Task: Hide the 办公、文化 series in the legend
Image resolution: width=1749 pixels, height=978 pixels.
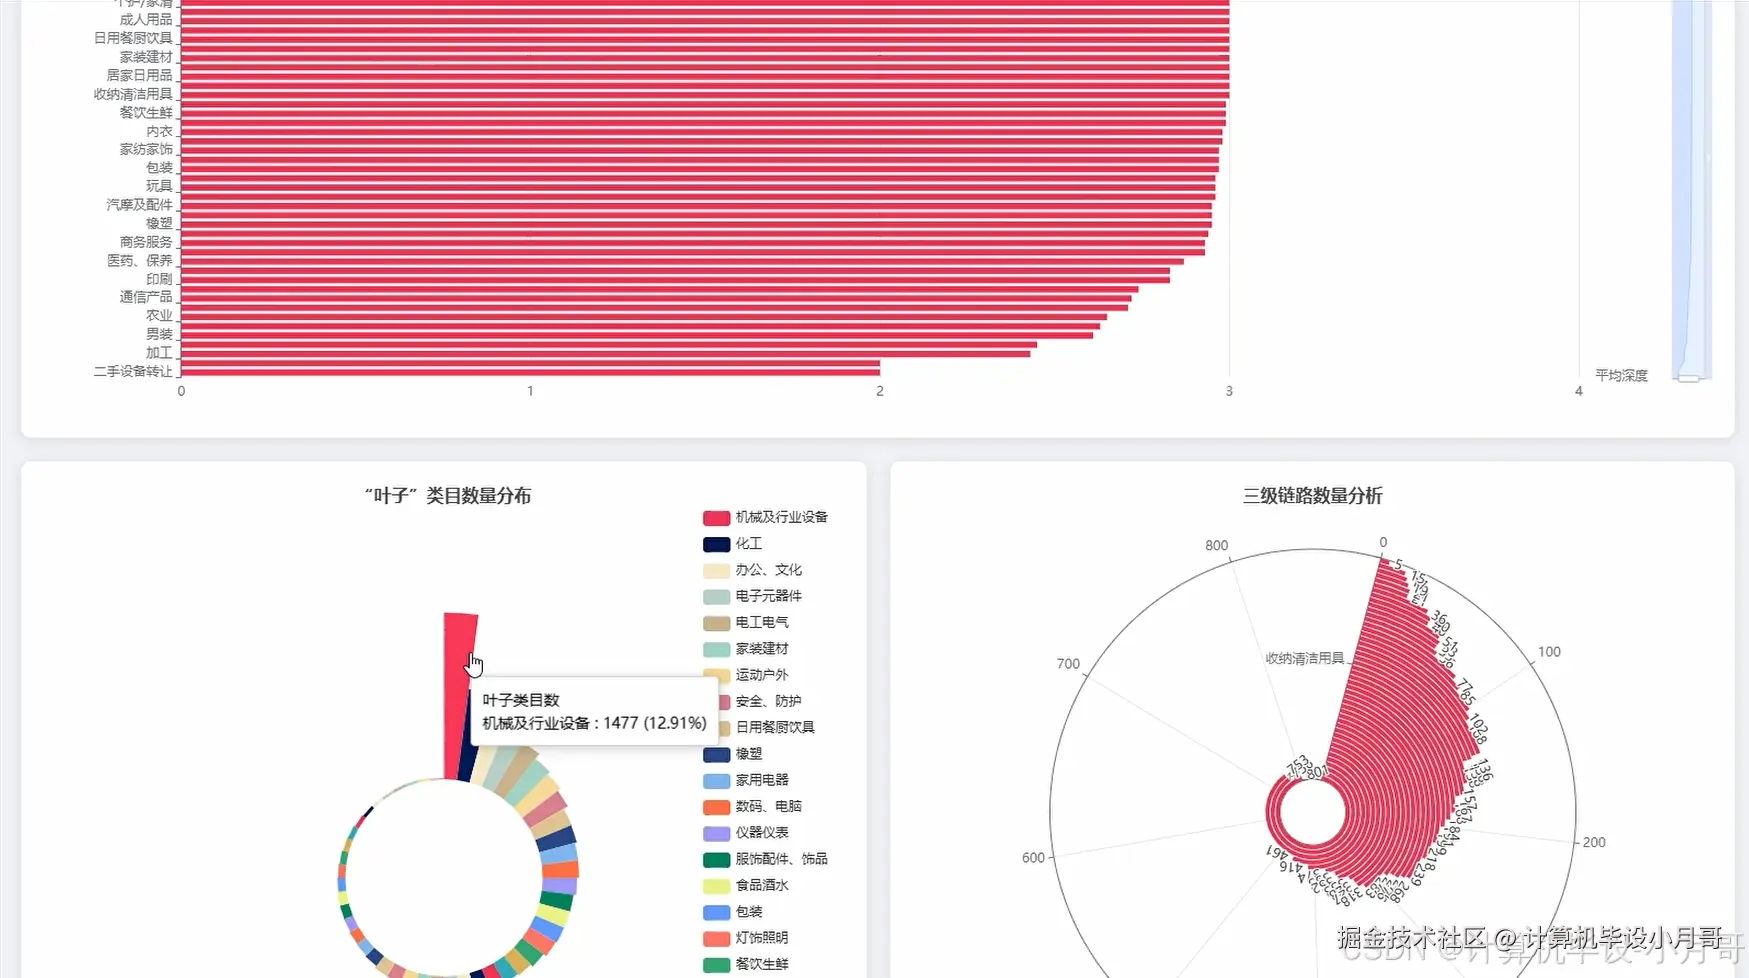Action: 753,570
